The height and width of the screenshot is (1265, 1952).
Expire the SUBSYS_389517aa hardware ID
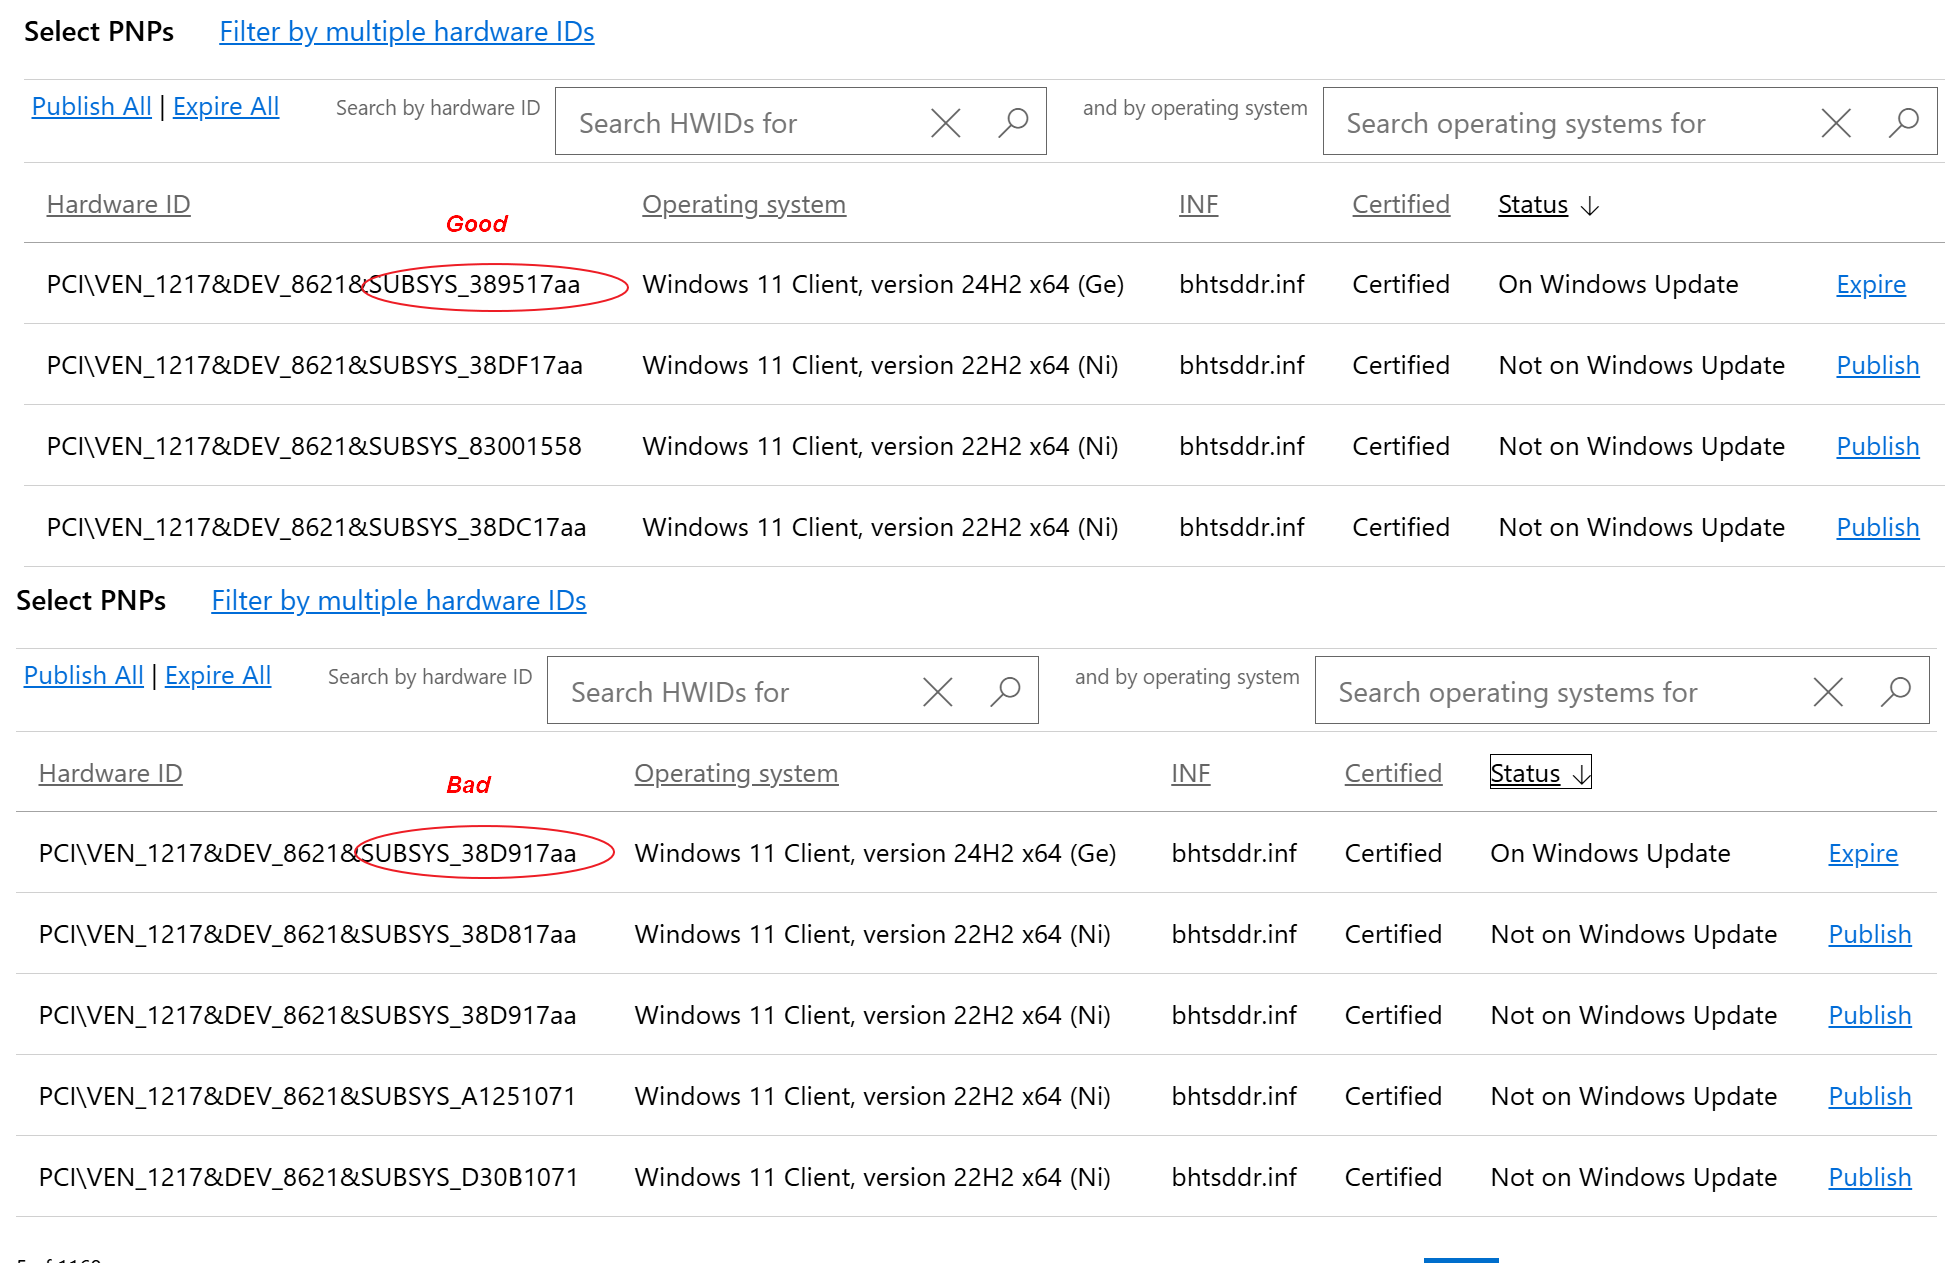tap(1870, 284)
